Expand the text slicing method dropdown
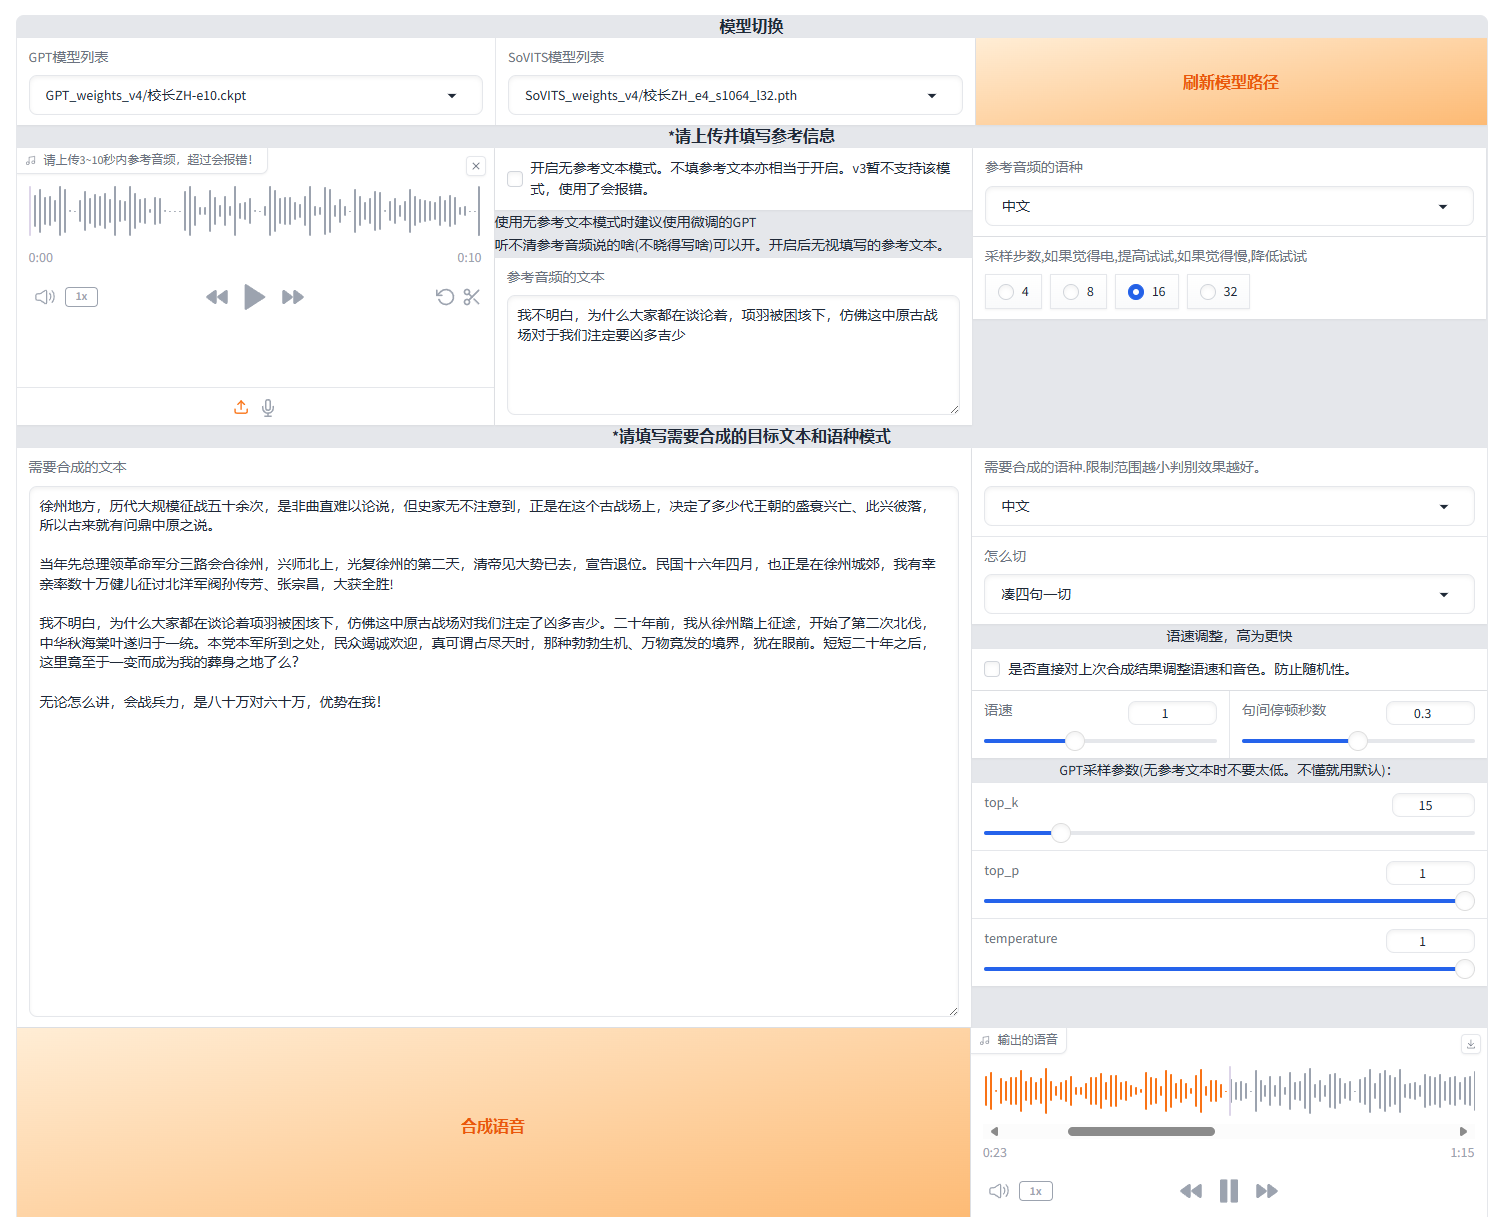Screen dimensions: 1500x1217 [1228, 594]
